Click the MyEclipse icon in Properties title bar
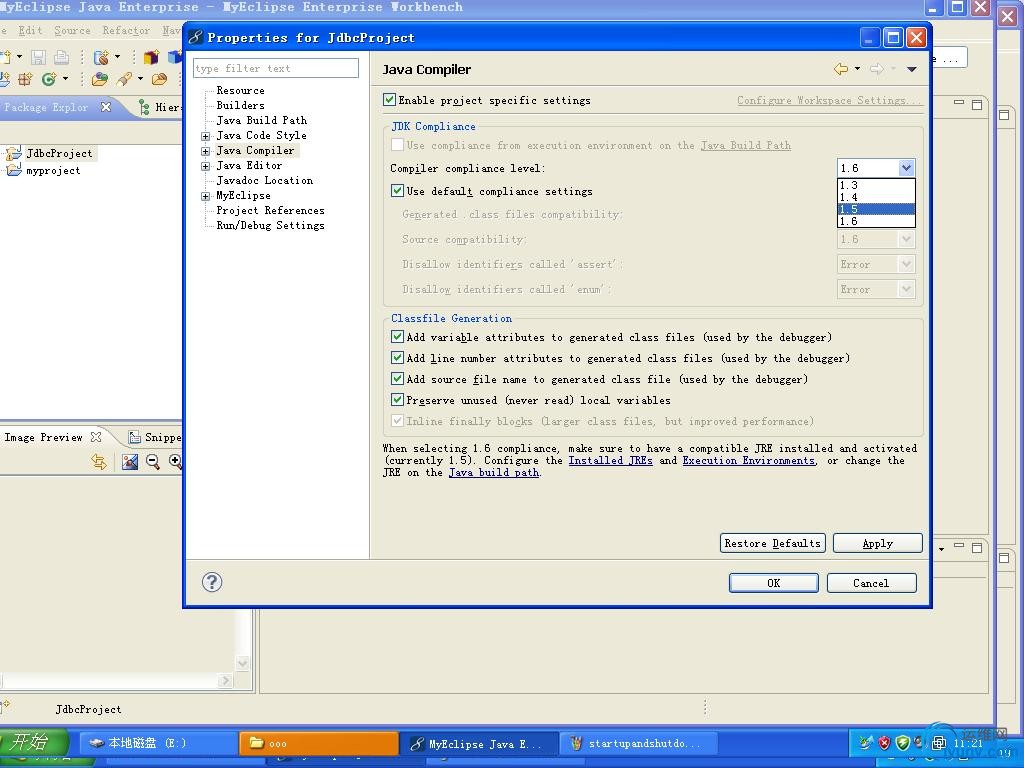 [195, 37]
